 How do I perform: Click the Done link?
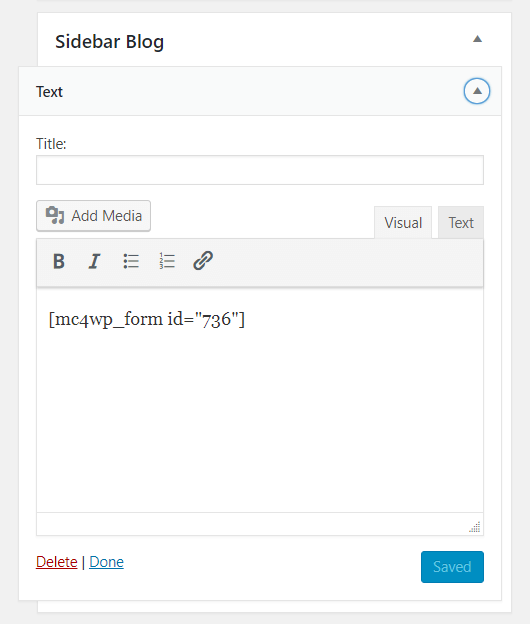tap(106, 562)
